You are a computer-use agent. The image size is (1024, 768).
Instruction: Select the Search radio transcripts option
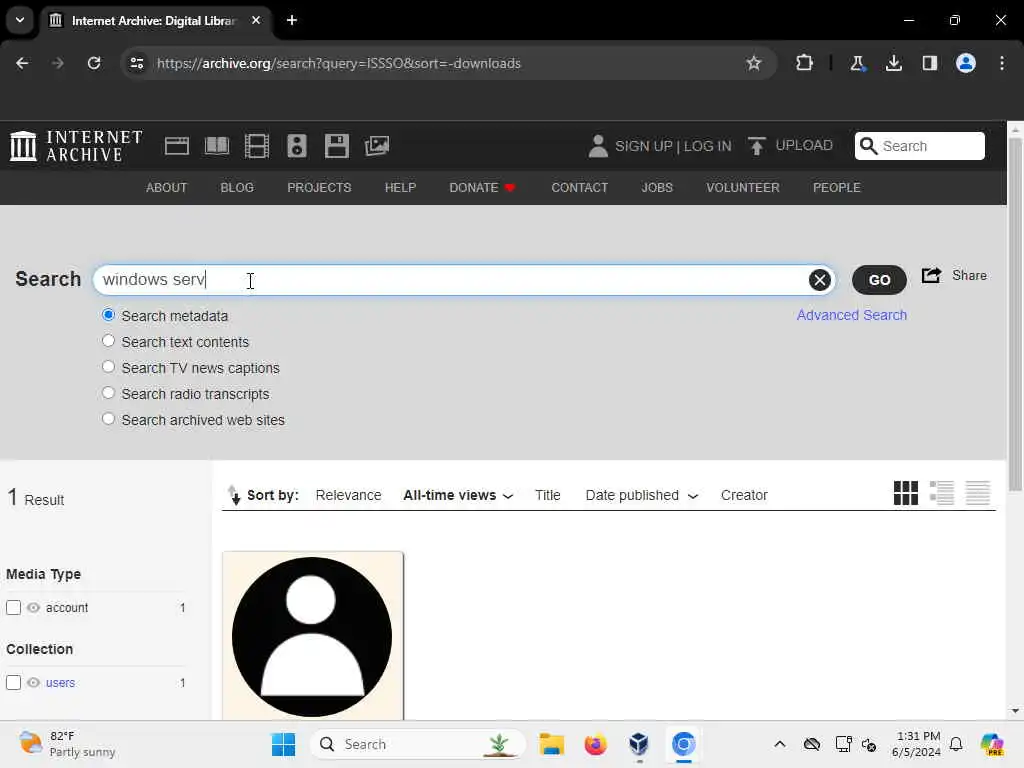tap(108, 394)
